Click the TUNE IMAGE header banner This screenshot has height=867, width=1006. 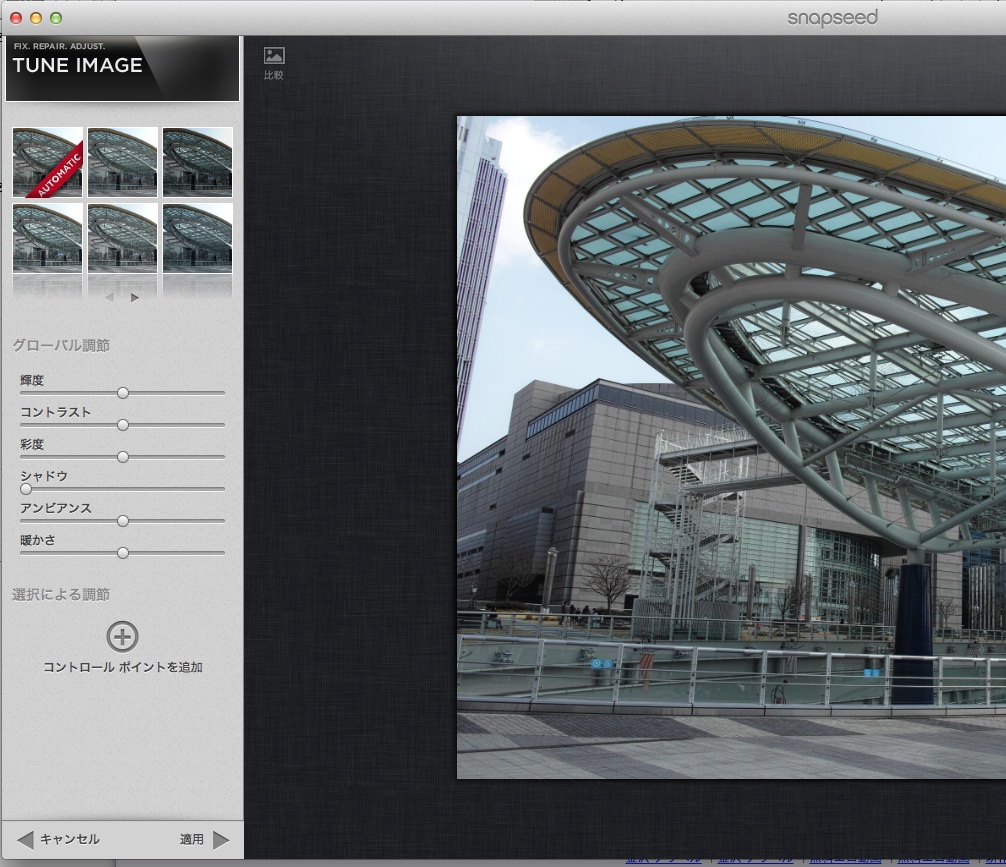(x=122, y=69)
